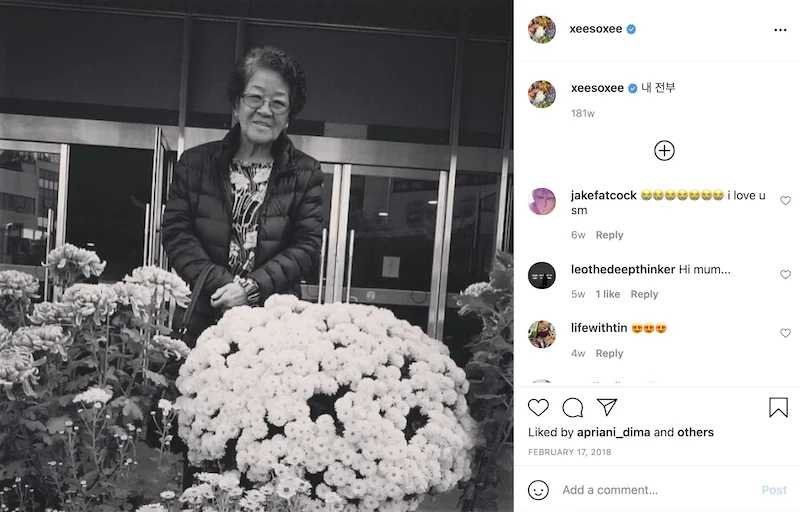This screenshot has height=512, width=800.
Task: Load more comments with the plus circle
Action: tap(664, 150)
